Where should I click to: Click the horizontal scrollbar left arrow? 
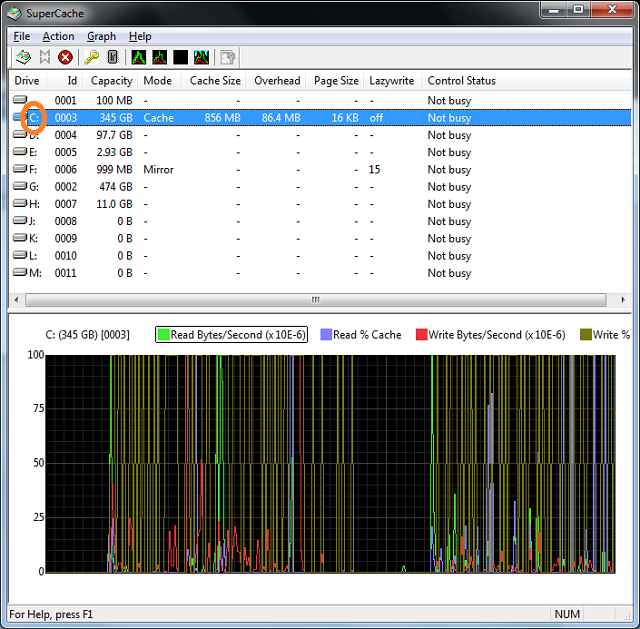pos(16,300)
